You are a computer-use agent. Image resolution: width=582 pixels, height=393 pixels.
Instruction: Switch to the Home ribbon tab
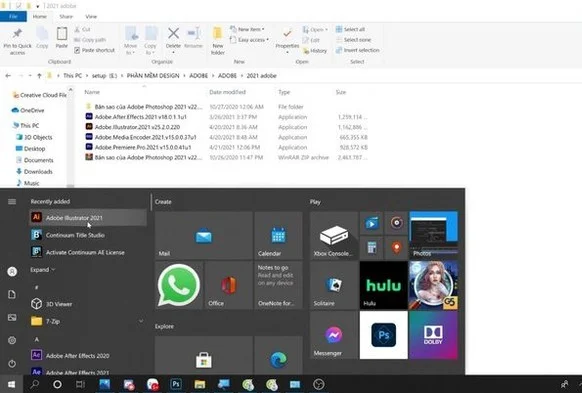40,16
